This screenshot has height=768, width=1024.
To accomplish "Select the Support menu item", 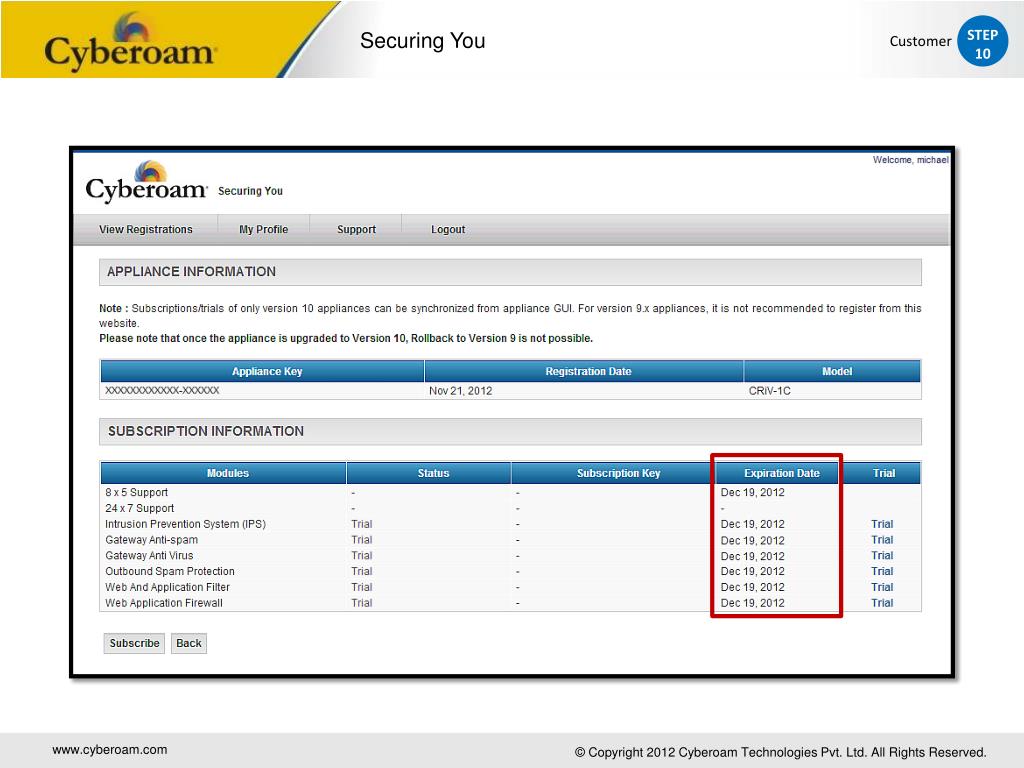I will (x=356, y=229).
